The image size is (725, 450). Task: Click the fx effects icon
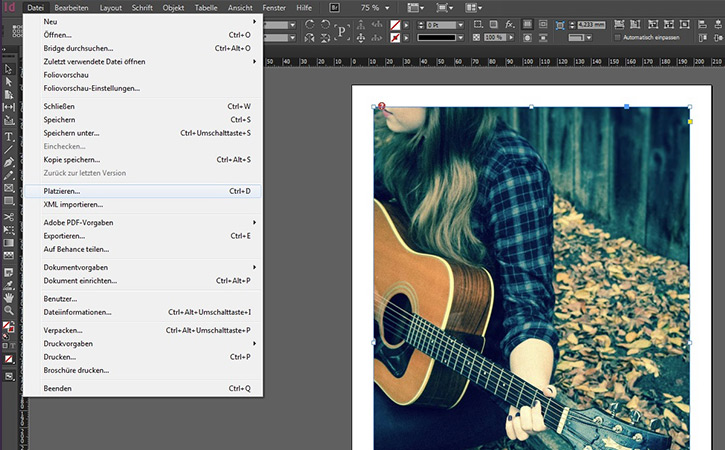pyautogui.click(x=509, y=24)
